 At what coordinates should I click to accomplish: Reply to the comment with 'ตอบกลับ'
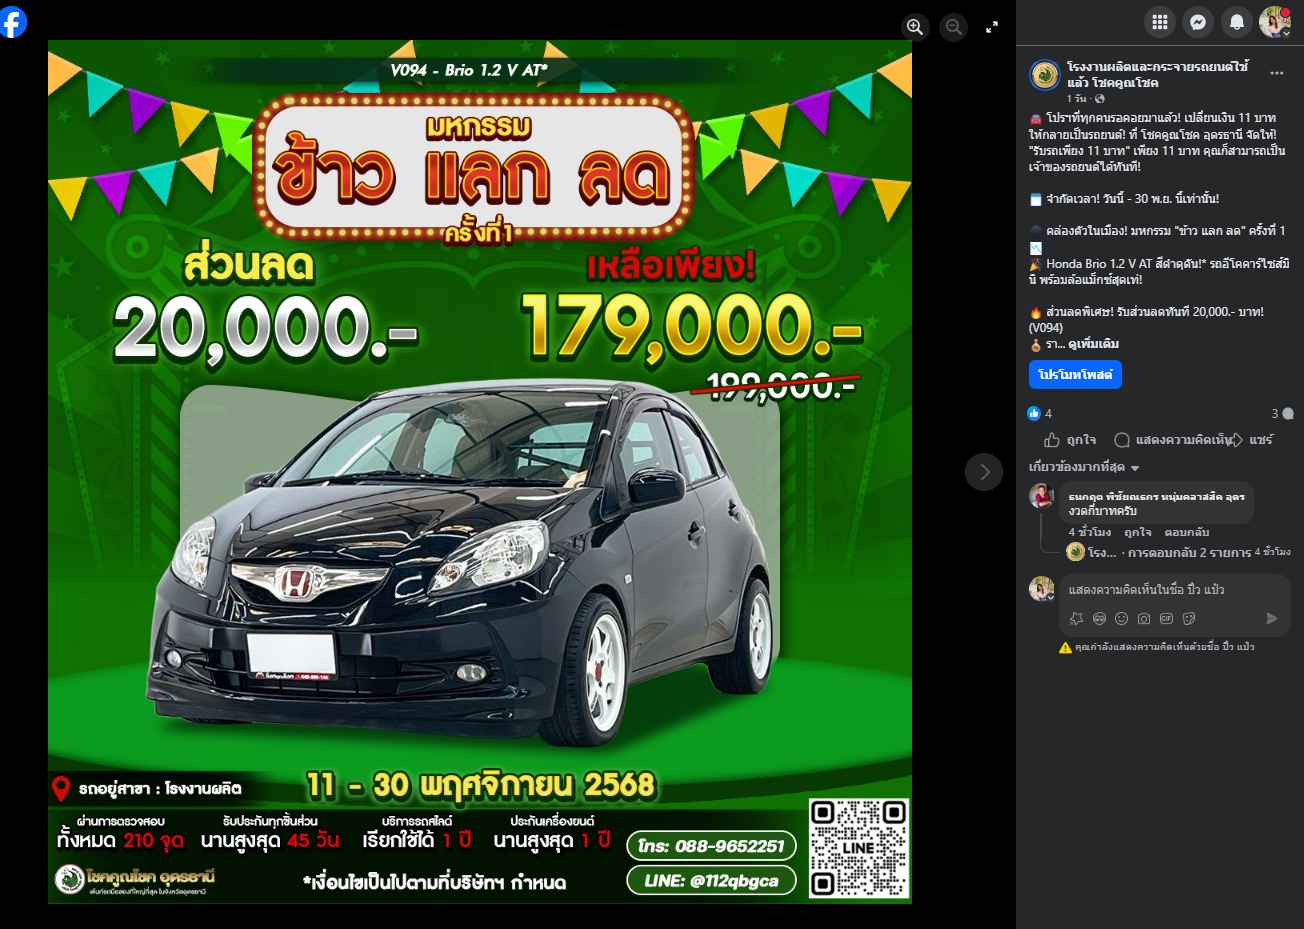pos(1187,533)
